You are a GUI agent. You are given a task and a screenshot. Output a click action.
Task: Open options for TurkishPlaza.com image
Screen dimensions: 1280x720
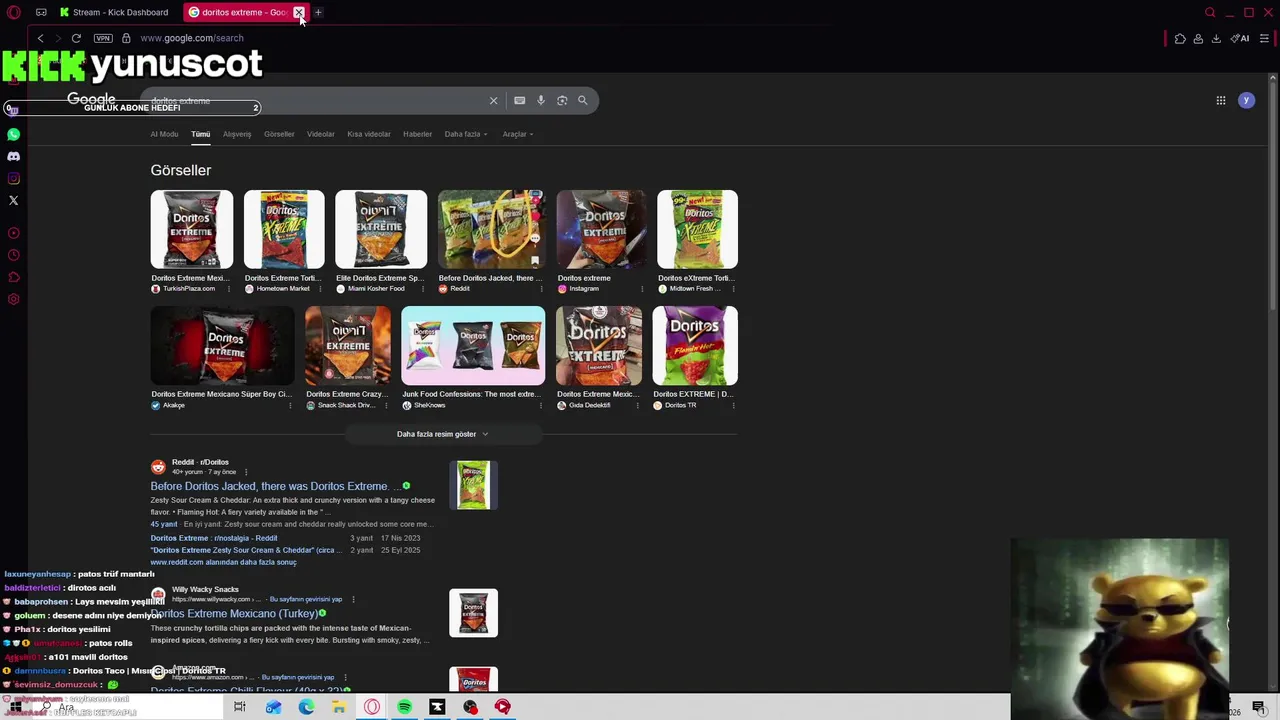tap(228, 289)
